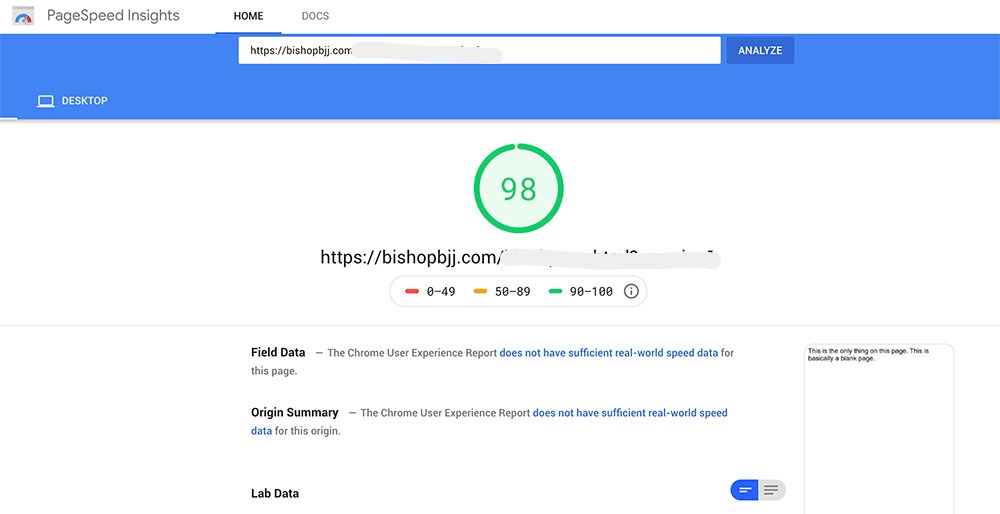The height and width of the screenshot is (514, 1000).
Task: Click the page screenshot thumbnail
Action: pos(879,429)
